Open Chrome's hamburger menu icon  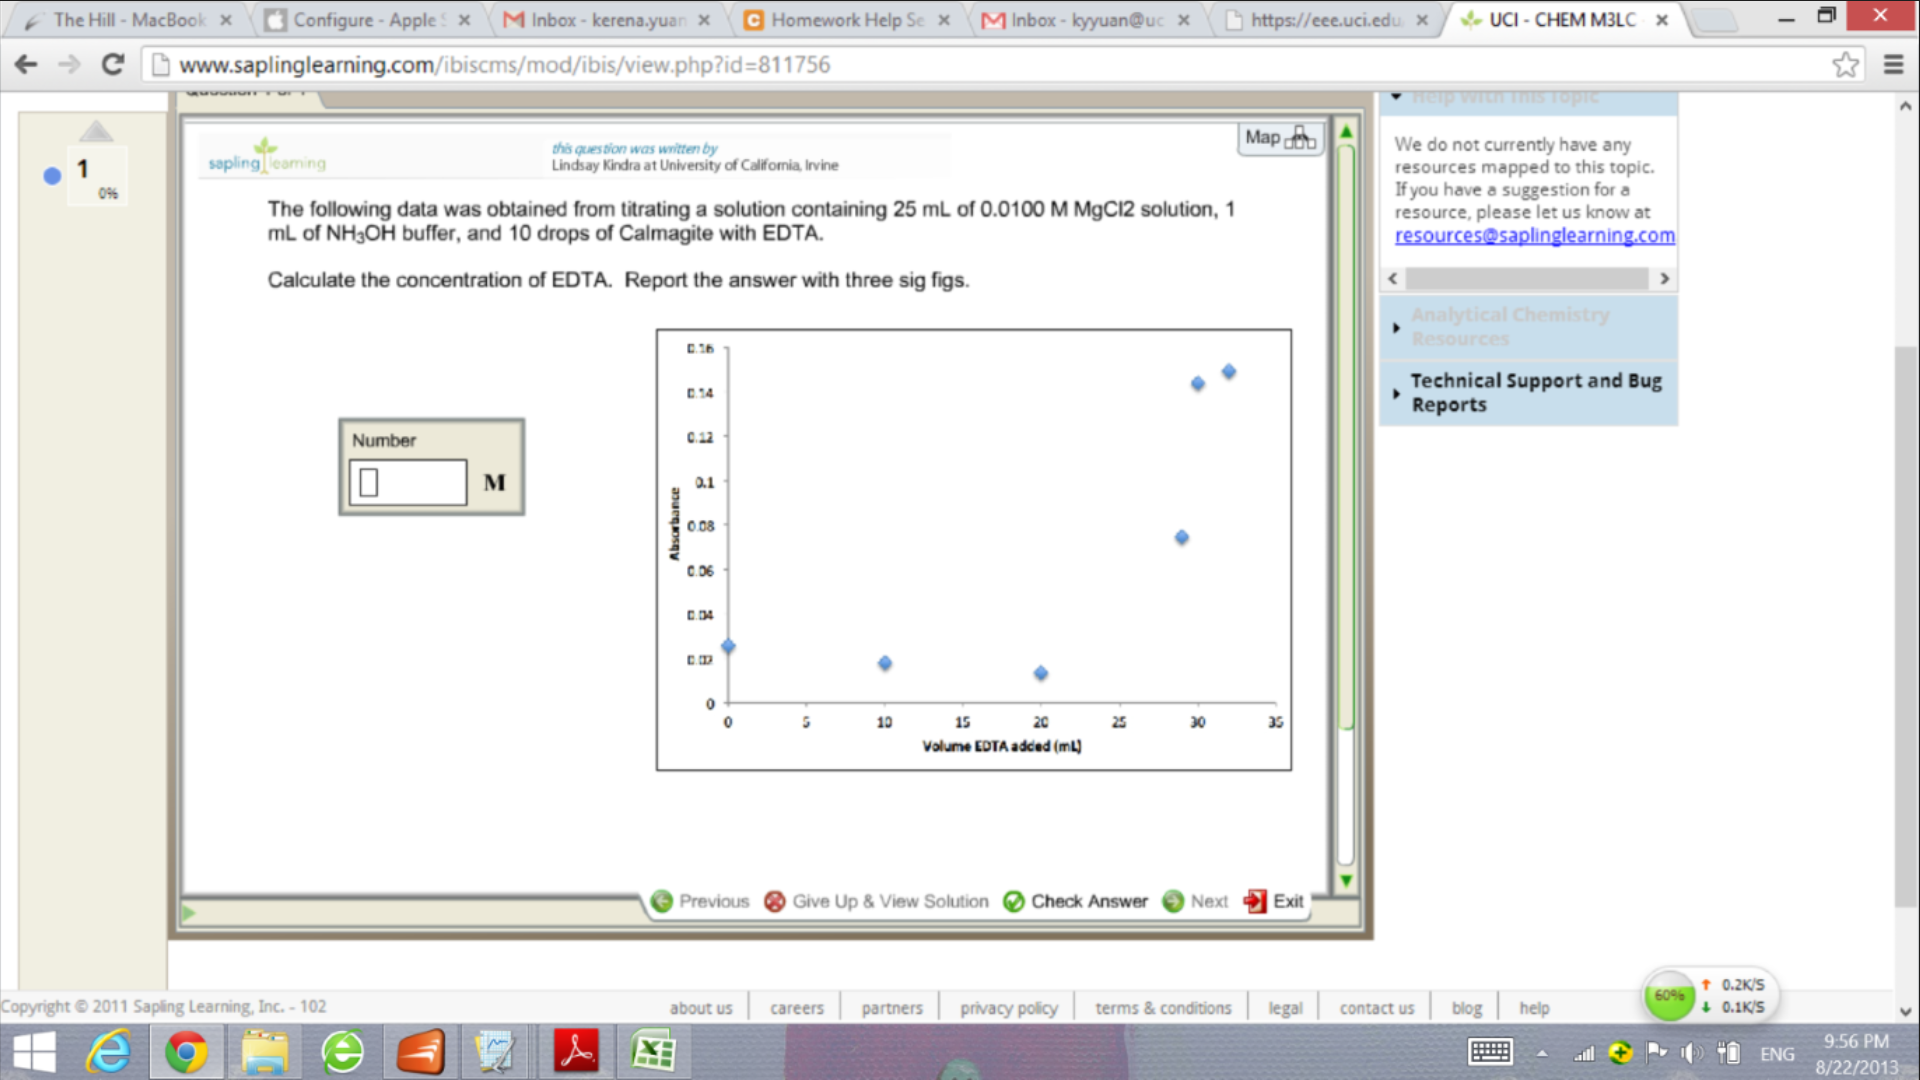click(x=1893, y=65)
